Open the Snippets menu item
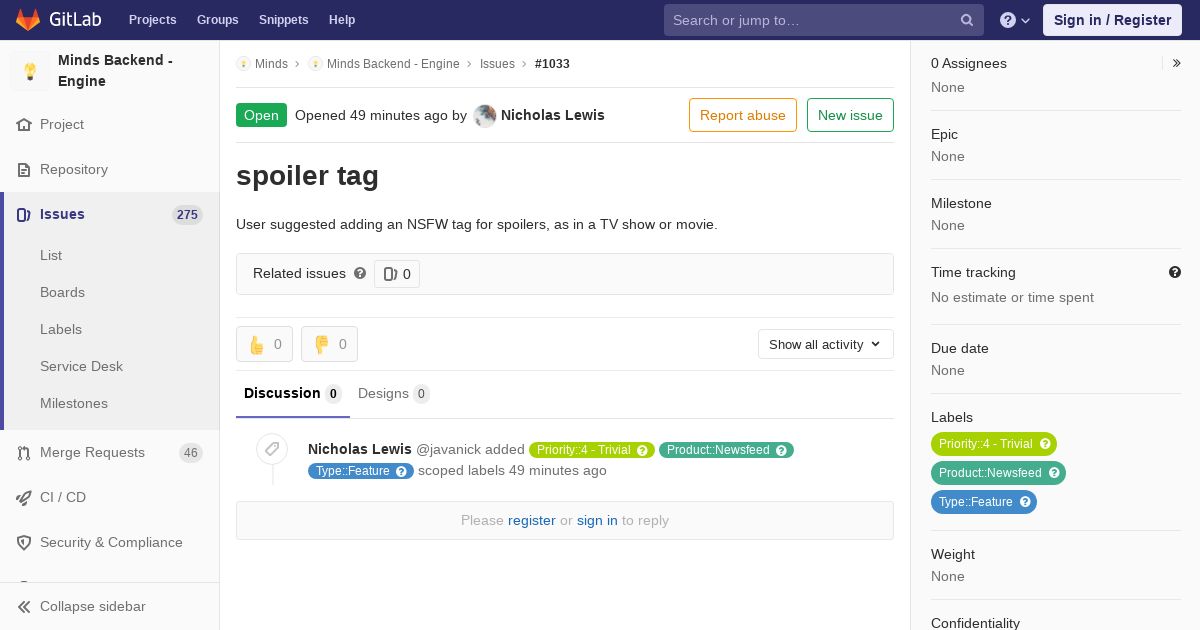1200x630 pixels. pos(283,20)
